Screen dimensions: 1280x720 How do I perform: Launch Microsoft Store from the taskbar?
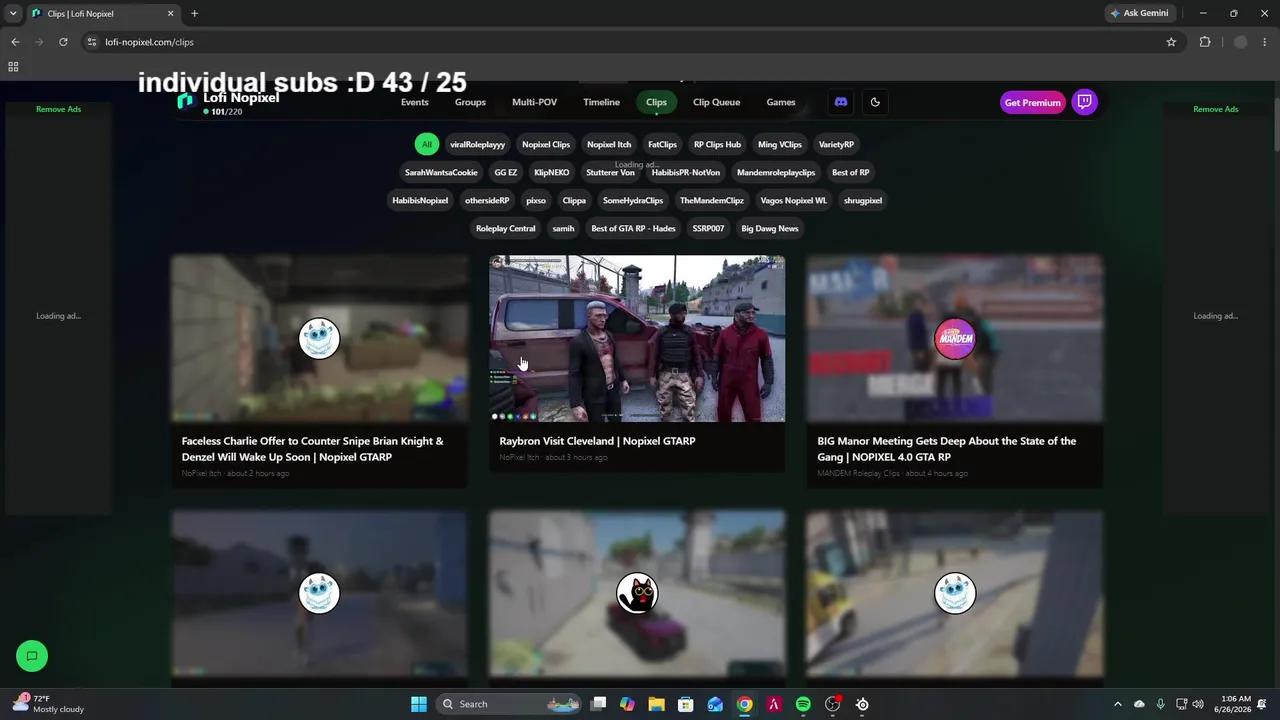coord(686,704)
